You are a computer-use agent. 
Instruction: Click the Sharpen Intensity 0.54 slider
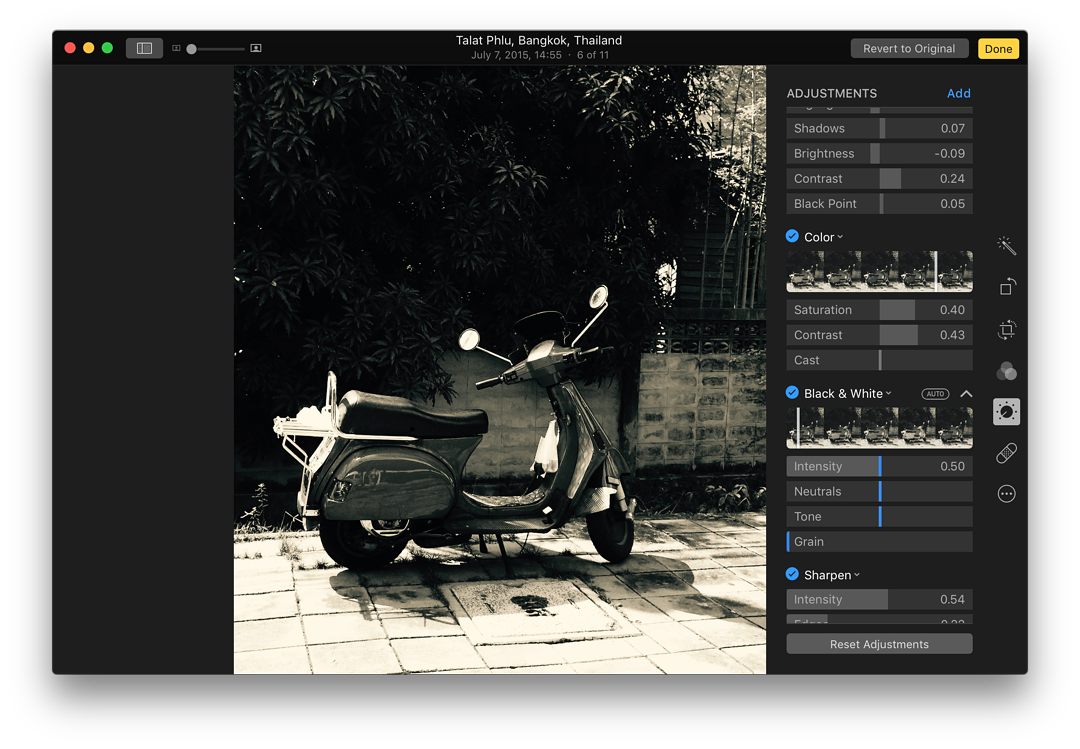tap(879, 599)
